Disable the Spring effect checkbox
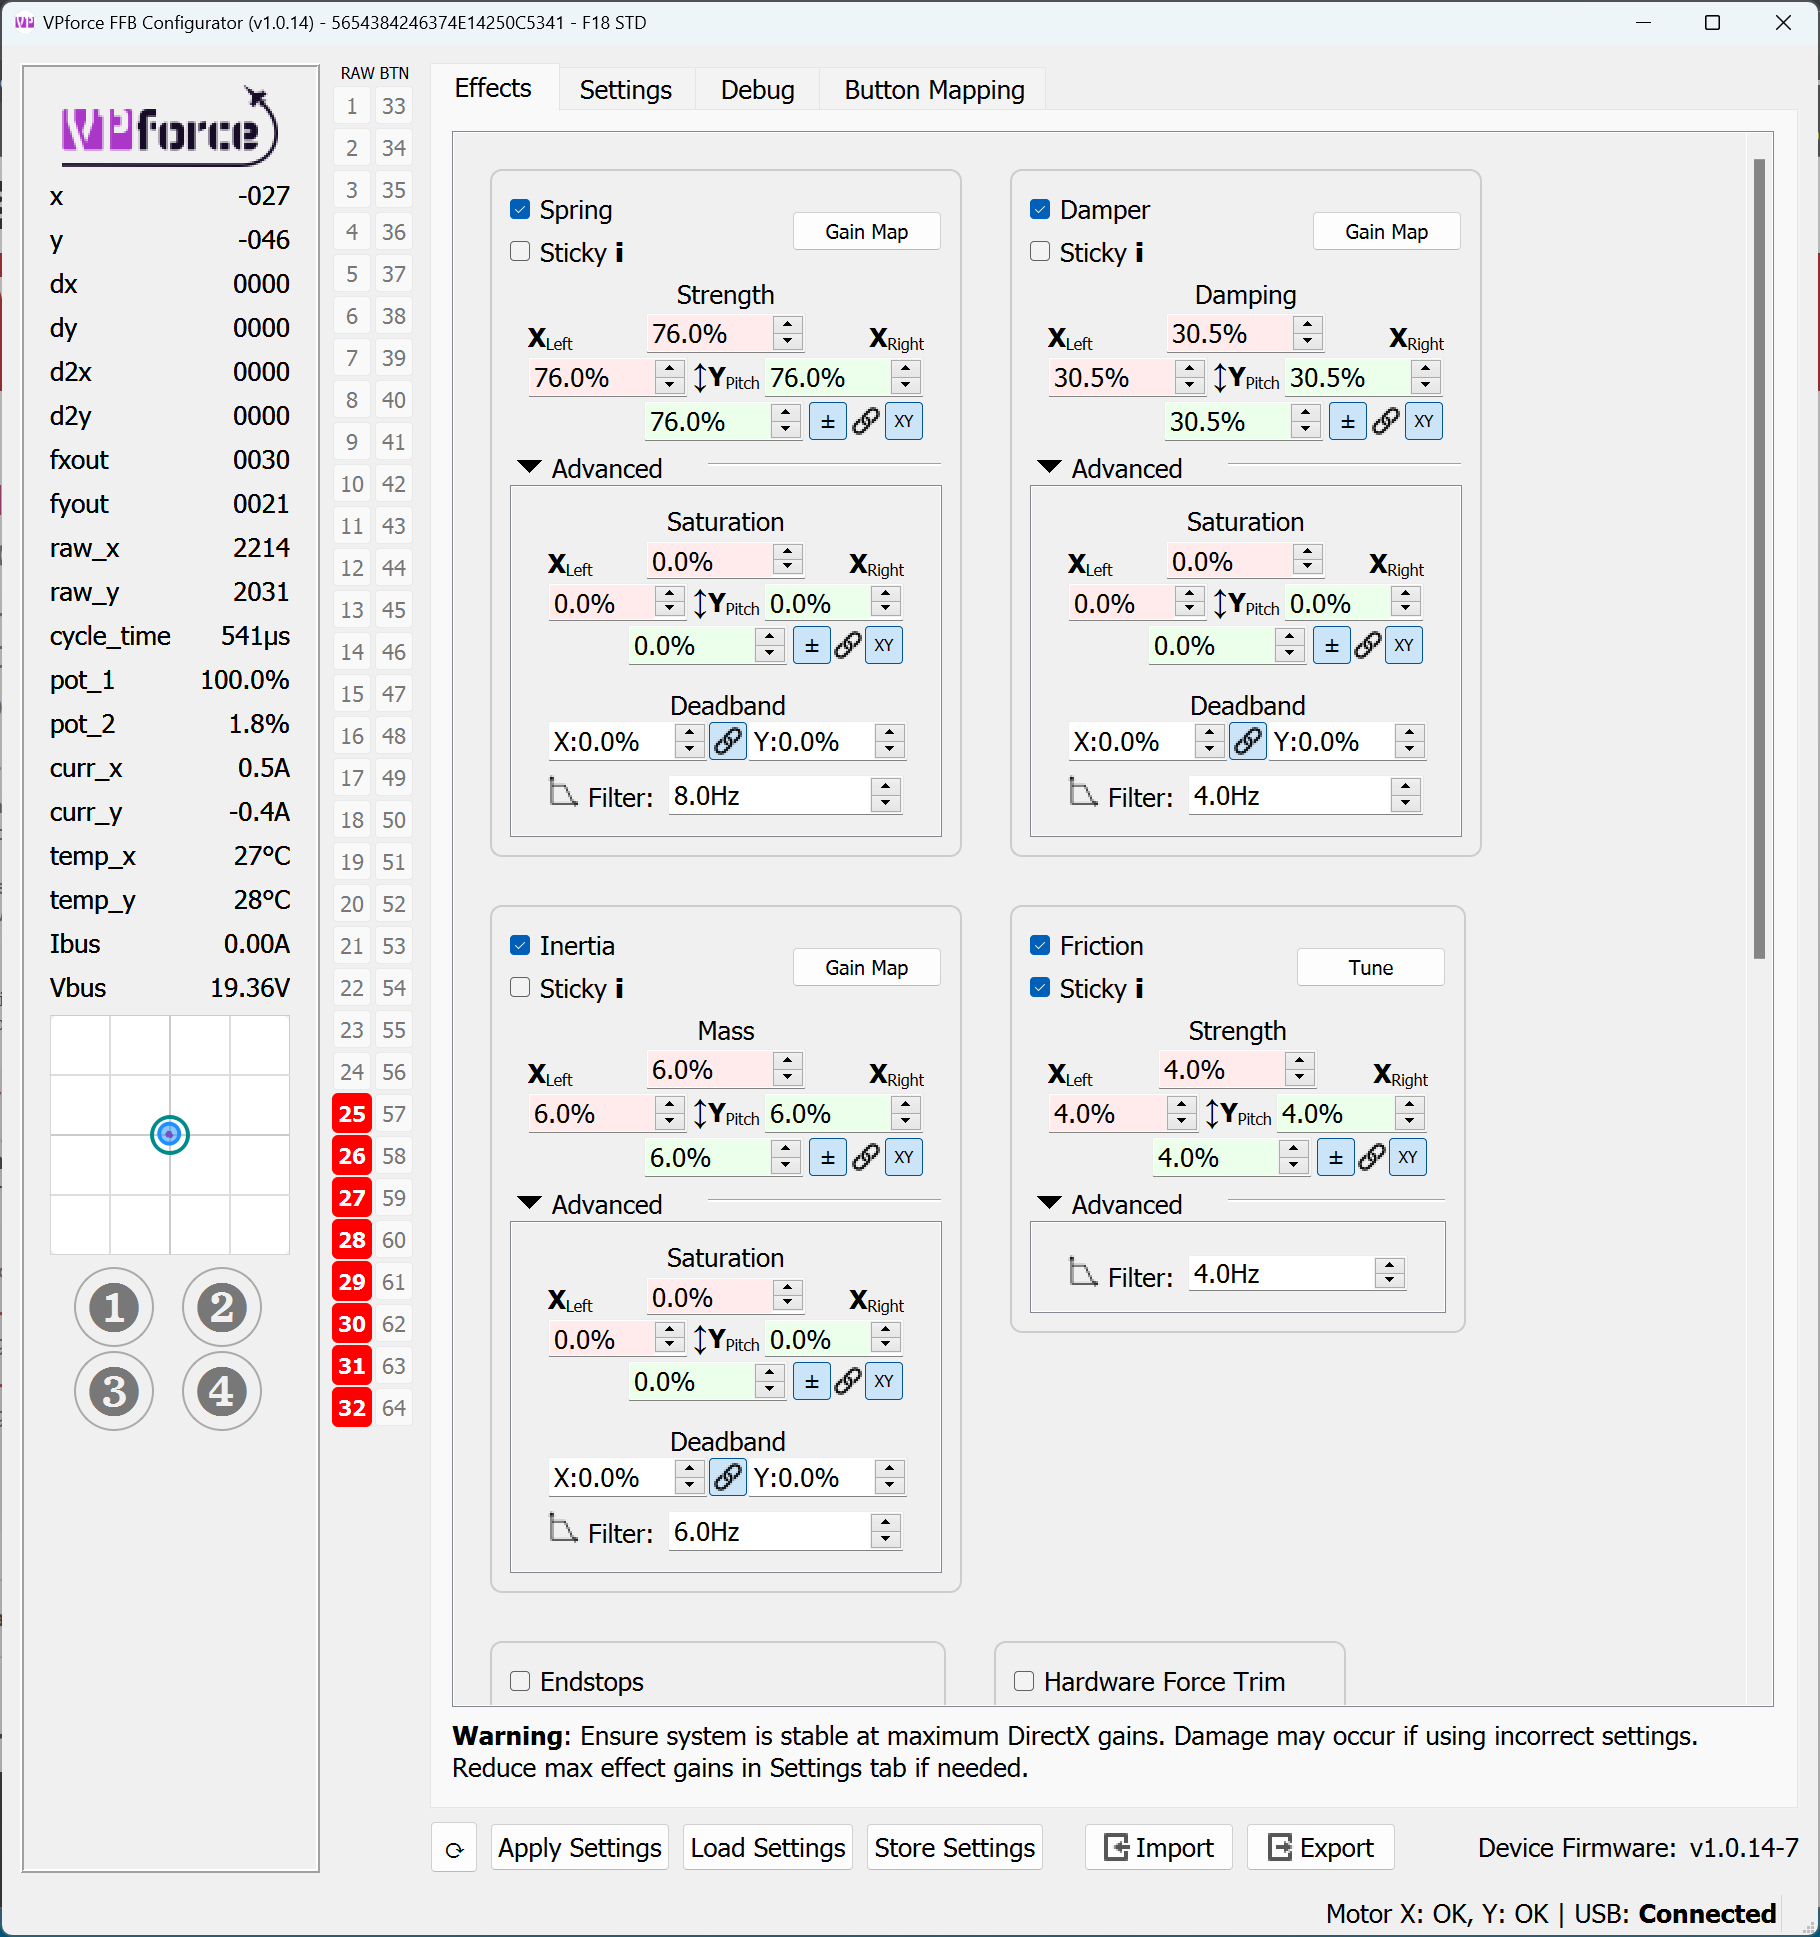Image resolution: width=1820 pixels, height=1937 pixels. pyautogui.click(x=520, y=209)
